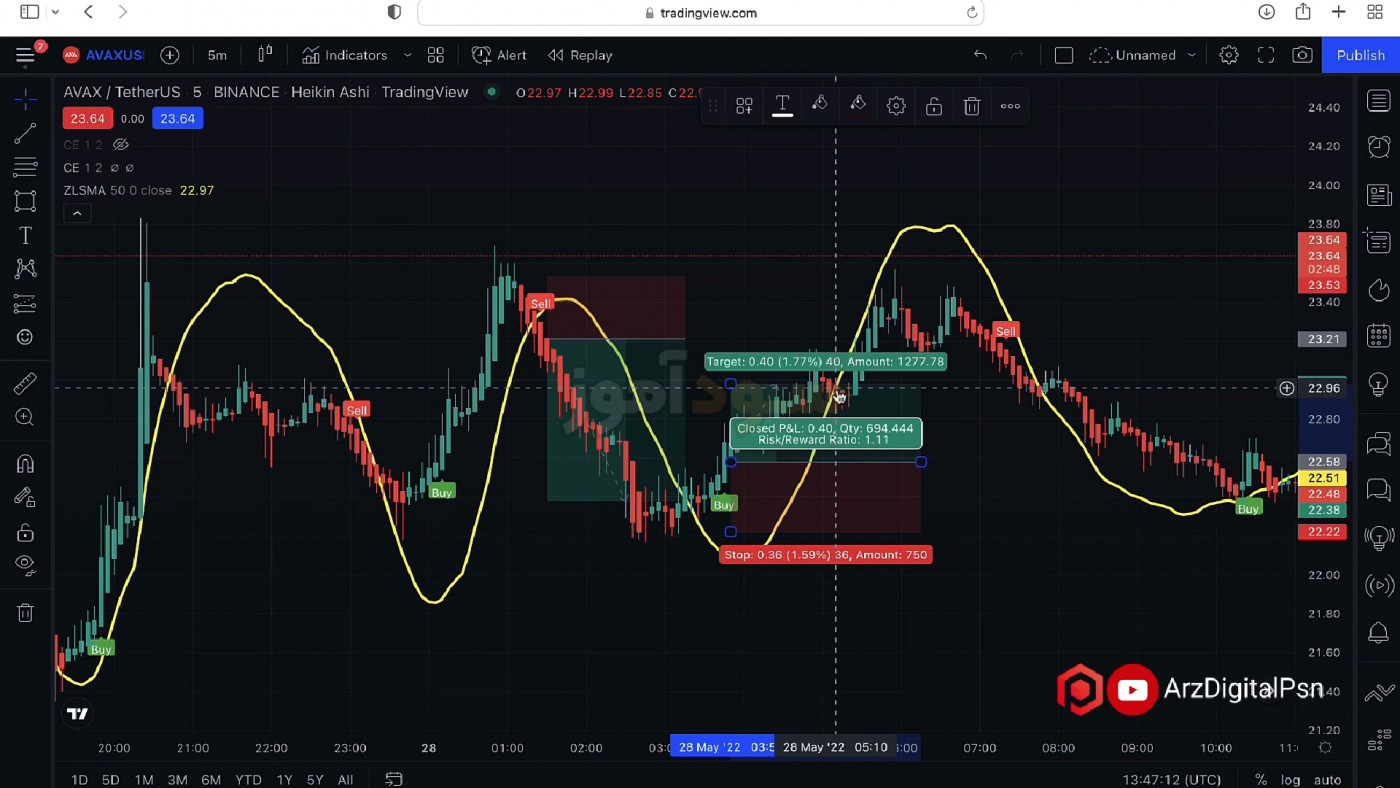Viewport: 1400px width, 788px height.
Task: Remove drawings with left sidebar trash icon
Action: (25, 613)
